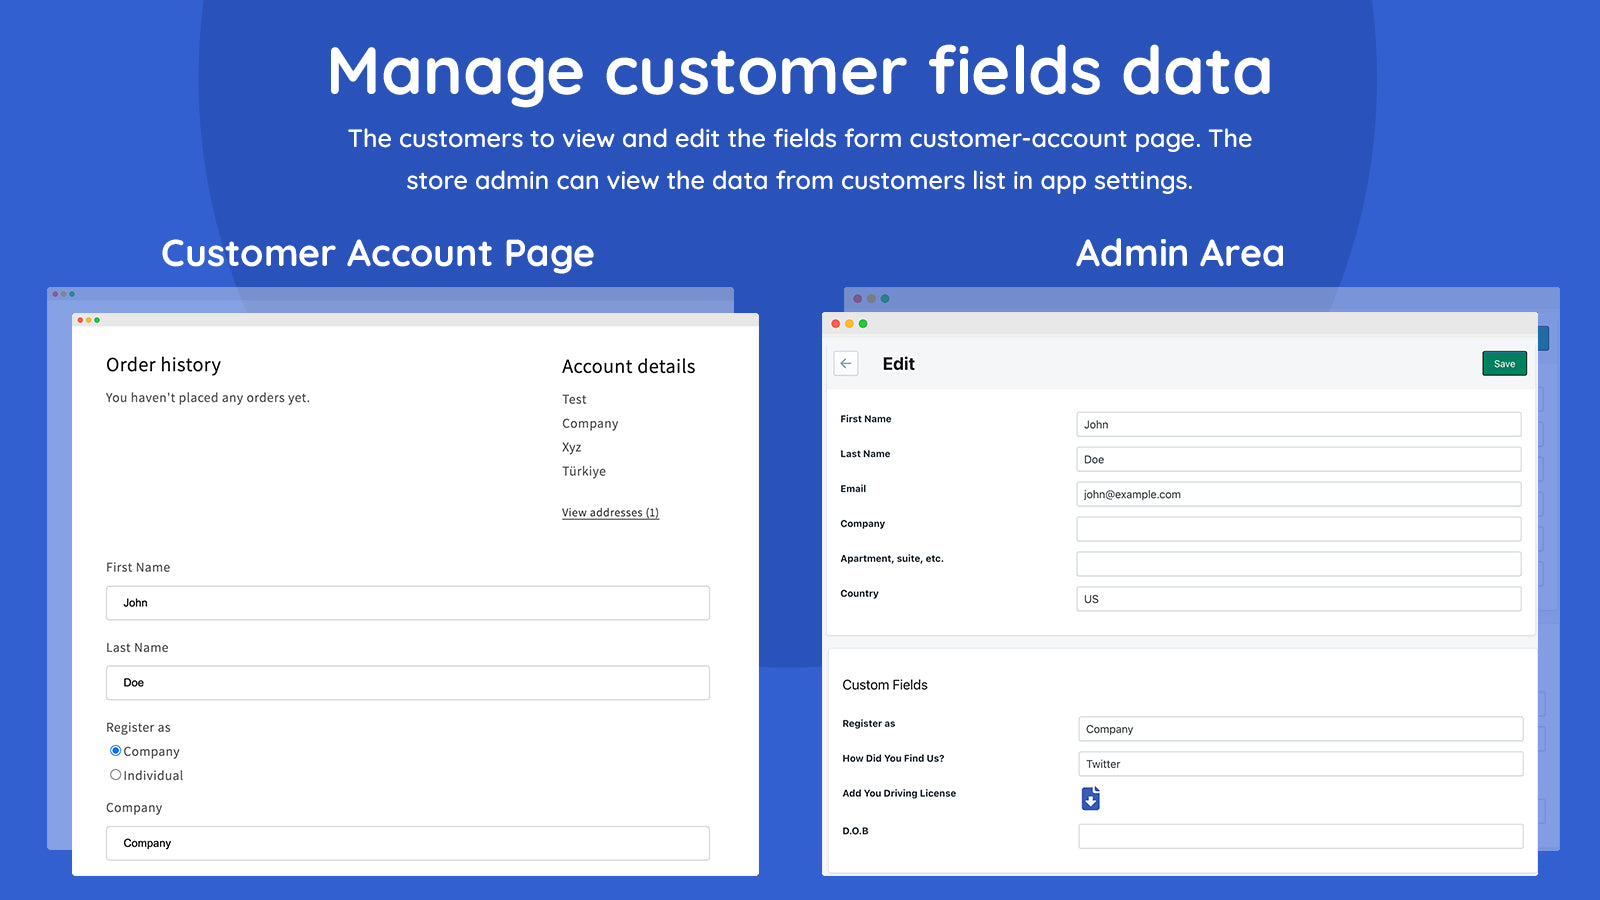Focus the First Name field on account page
The width and height of the screenshot is (1600, 900).
(408, 603)
